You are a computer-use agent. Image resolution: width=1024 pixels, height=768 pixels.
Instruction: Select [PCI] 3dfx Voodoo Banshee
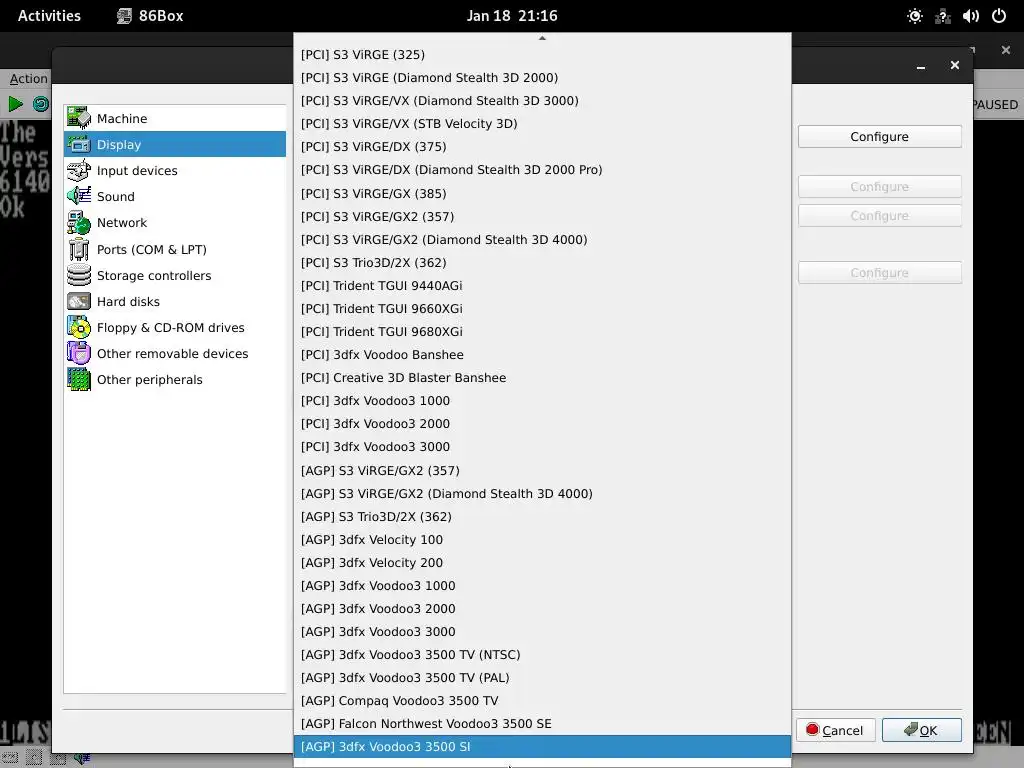click(x=542, y=355)
